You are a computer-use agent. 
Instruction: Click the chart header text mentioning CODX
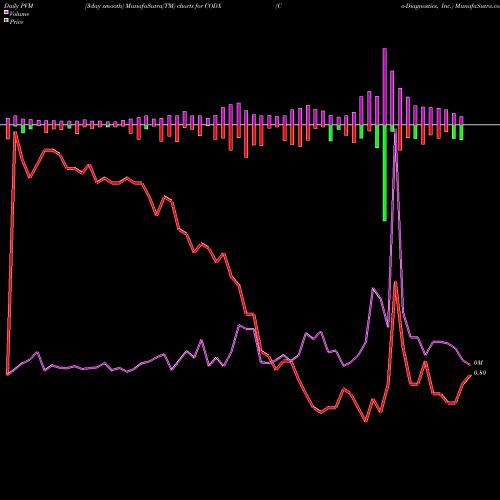[153, 6]
